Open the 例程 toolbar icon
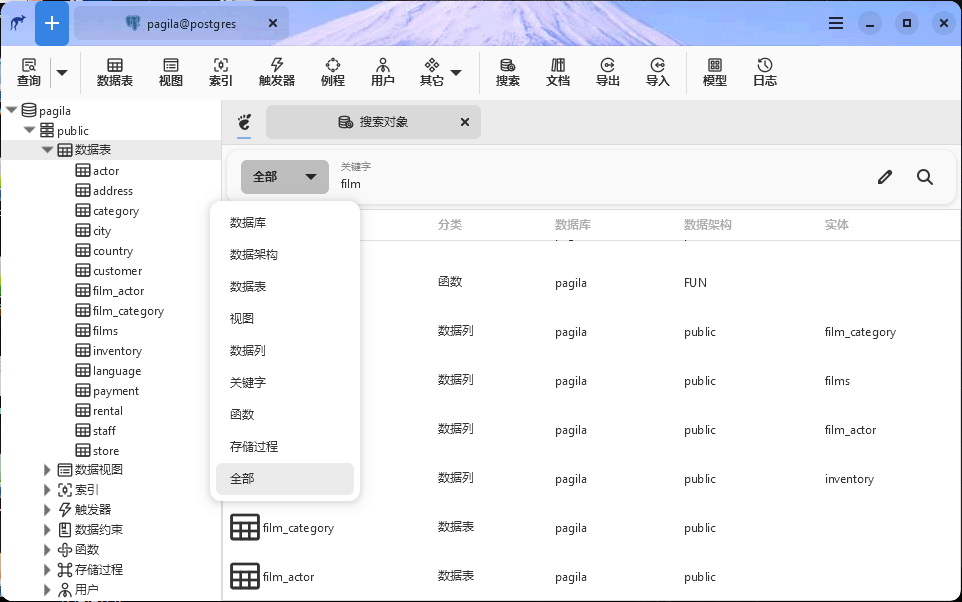This screenshot has width=962, height=602. click(332, 72)
